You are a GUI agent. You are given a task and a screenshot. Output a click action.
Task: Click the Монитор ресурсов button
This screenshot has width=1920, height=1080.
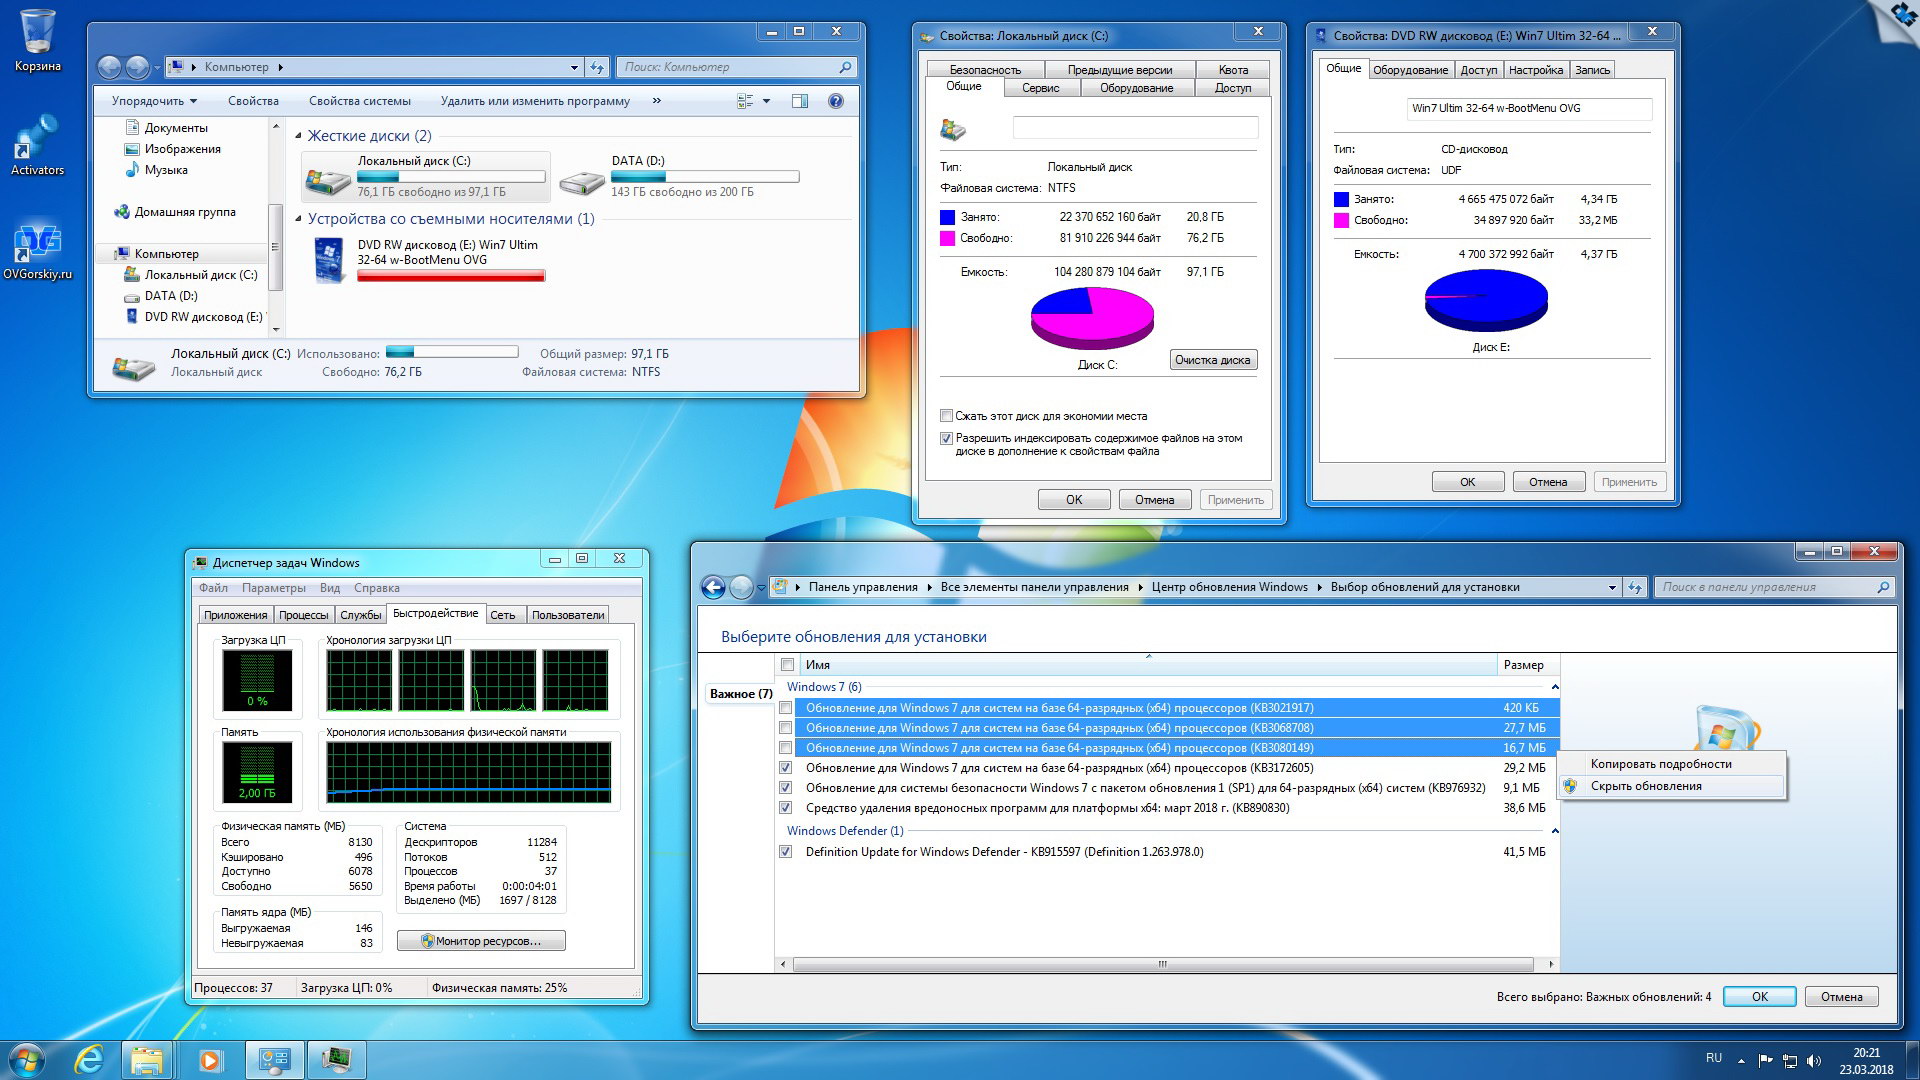[x=481, y=941]
